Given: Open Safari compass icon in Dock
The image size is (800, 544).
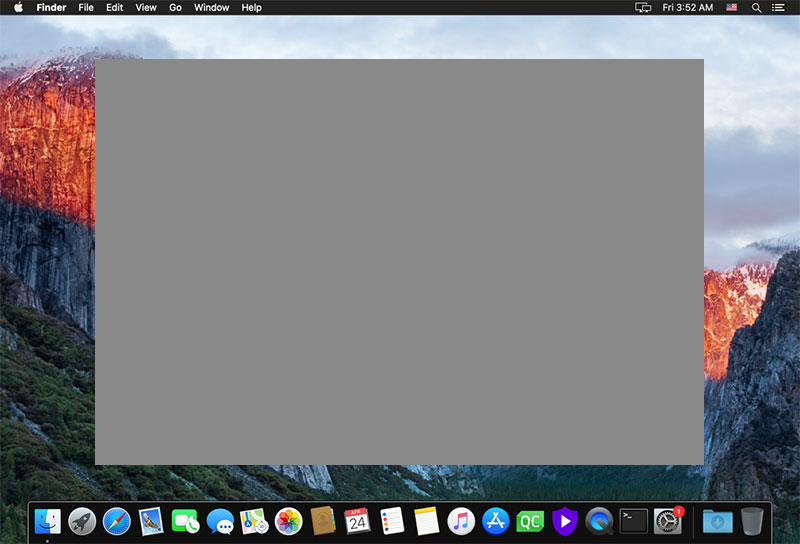Looking at the screenshot, I should (116, 522).
